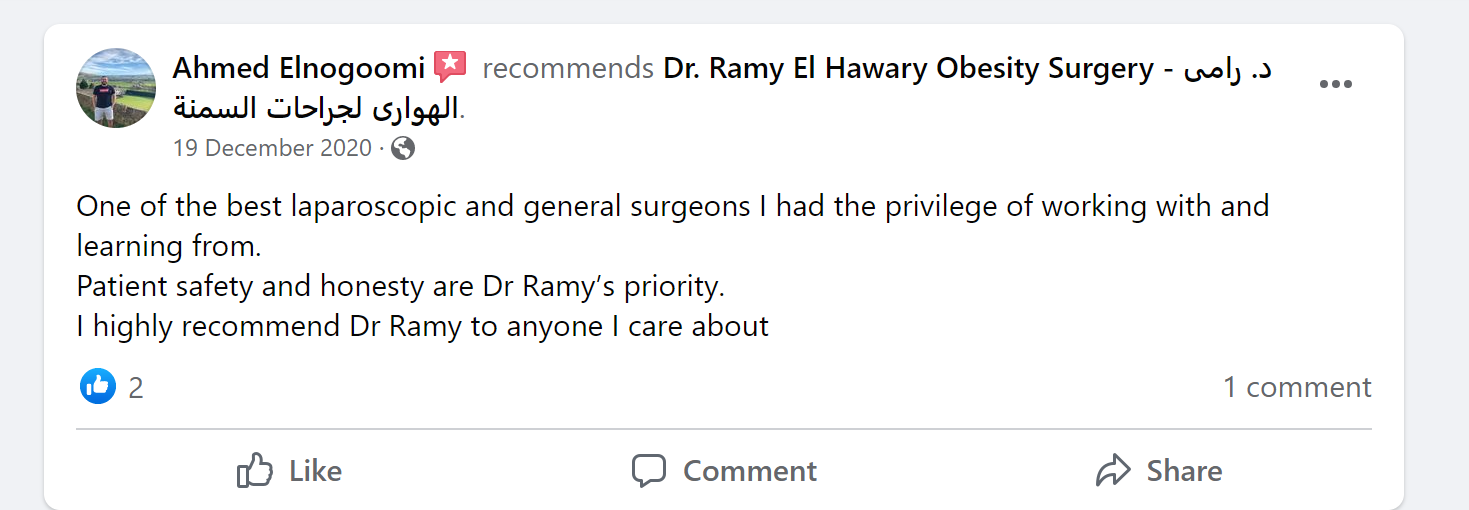Click the red star recommendation badge
This screenshot has width=1469, height=510.
pyautogui.click(x=451, y=68)
